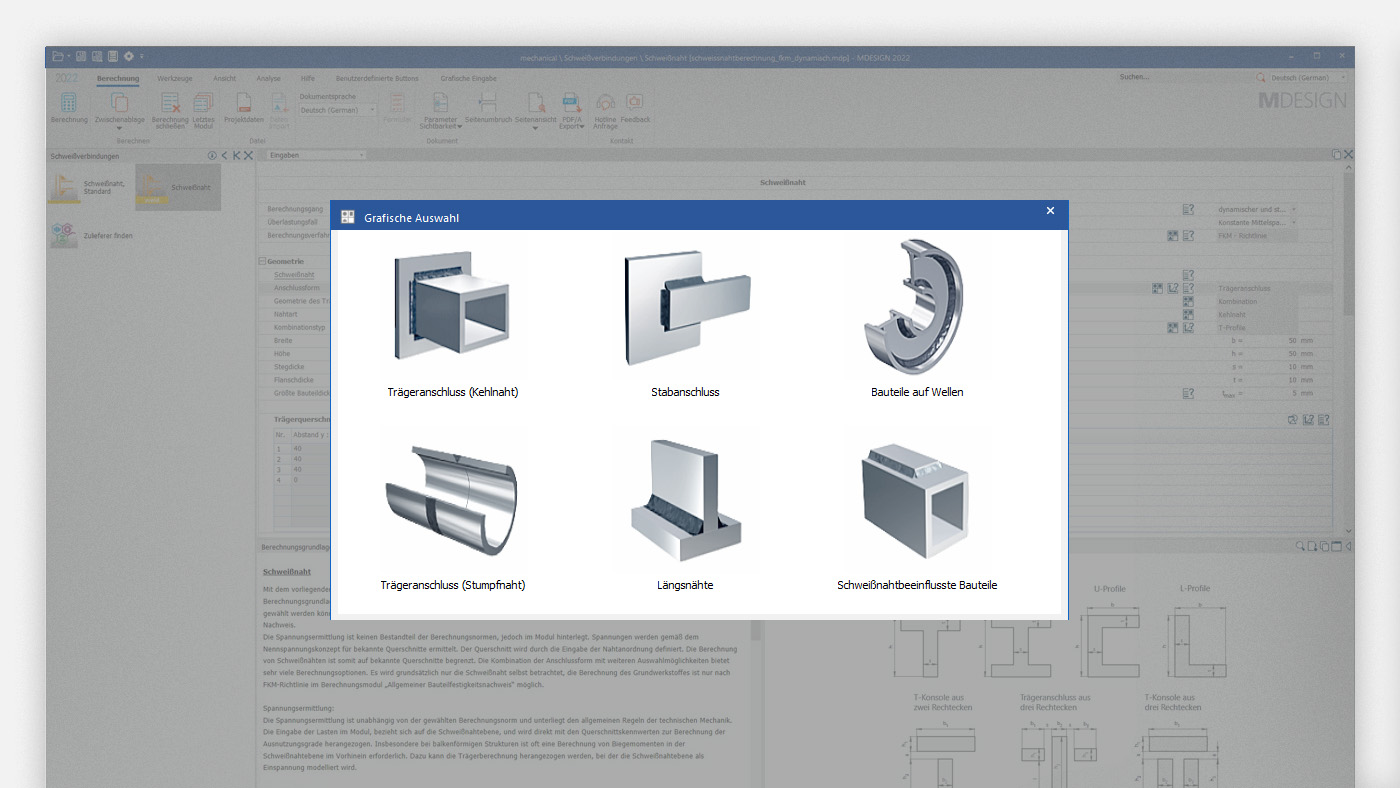Click the Hotline Anfrage headset icon
1400x788 pixels.
tap(606, 111)
